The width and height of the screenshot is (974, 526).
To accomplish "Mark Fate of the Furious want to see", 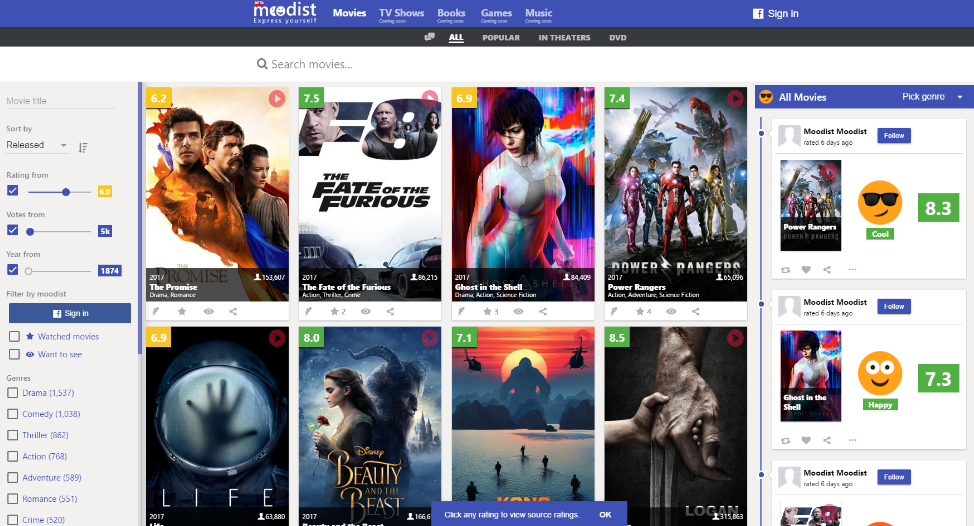I will click(366, 311).
